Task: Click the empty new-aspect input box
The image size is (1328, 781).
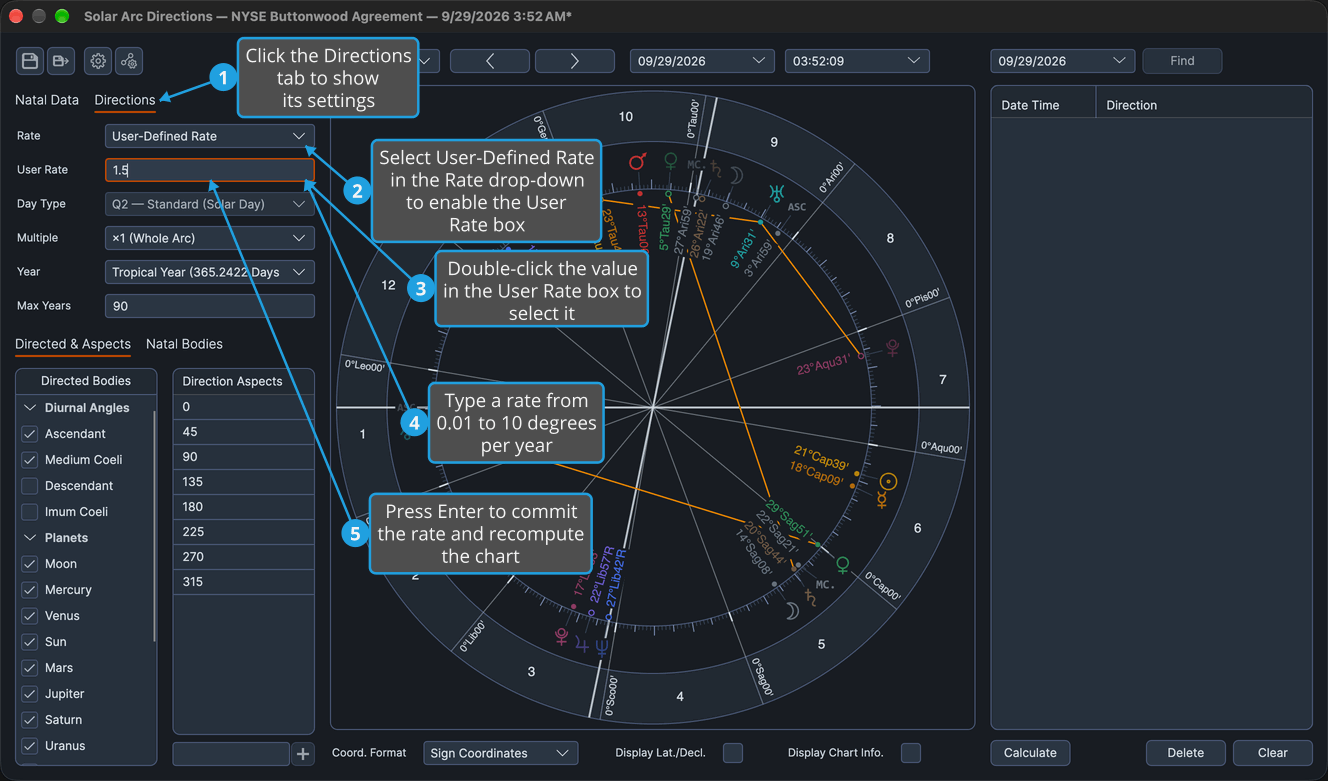Action: click(231, 753)
